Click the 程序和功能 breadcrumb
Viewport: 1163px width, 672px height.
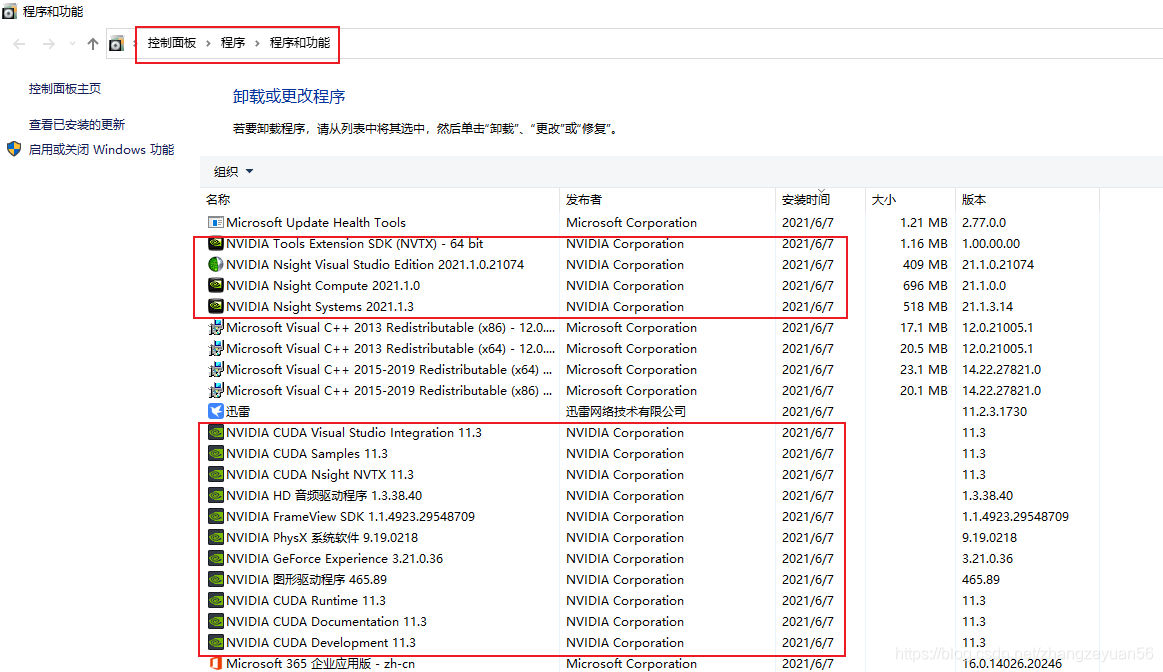click(x=300, y=43)
